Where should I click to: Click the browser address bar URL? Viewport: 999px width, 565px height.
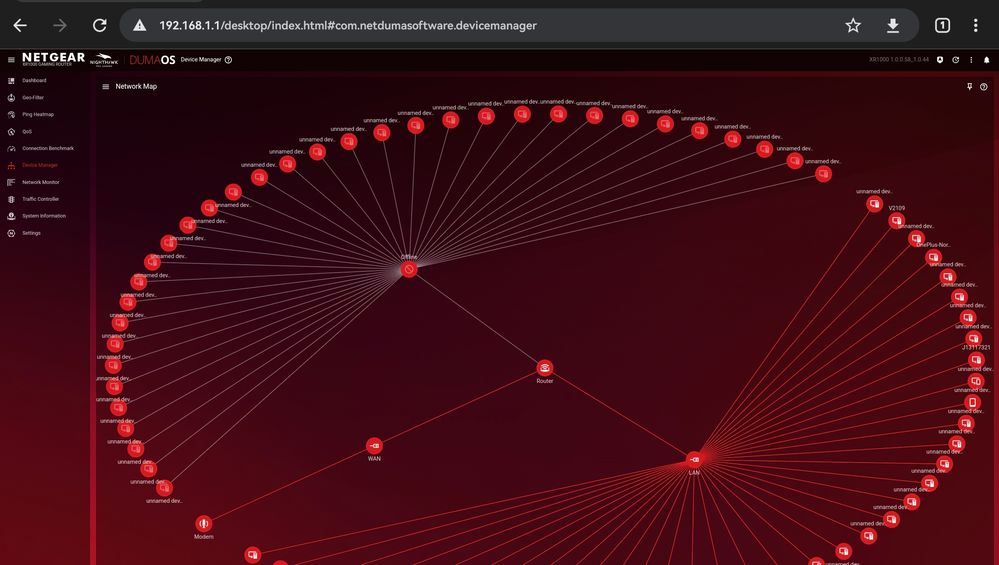coord(348,25)
